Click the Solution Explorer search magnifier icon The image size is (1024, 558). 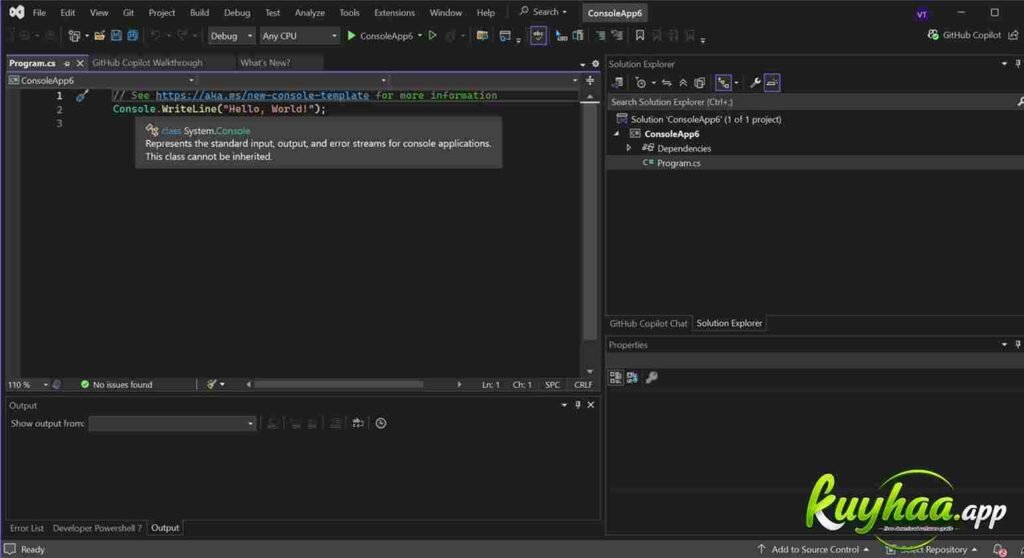point(1019,102)
